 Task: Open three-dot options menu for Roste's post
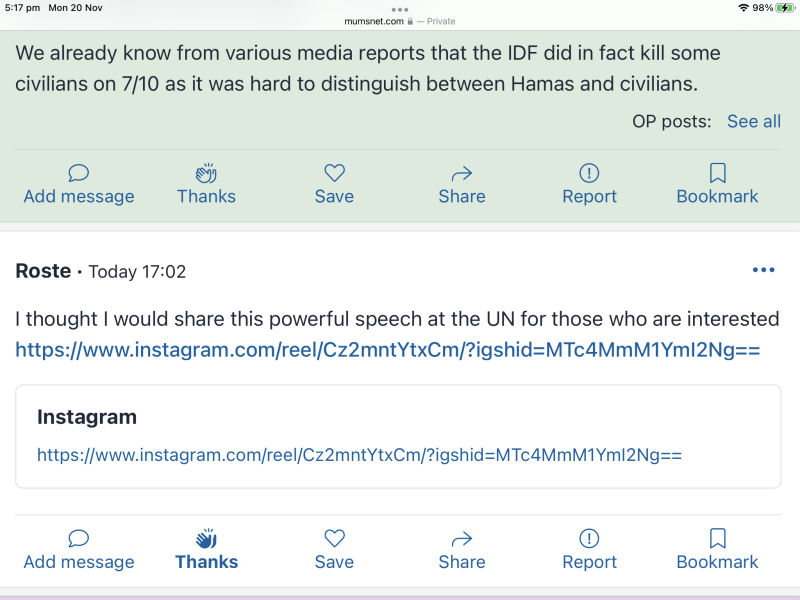tap(763, 270)
